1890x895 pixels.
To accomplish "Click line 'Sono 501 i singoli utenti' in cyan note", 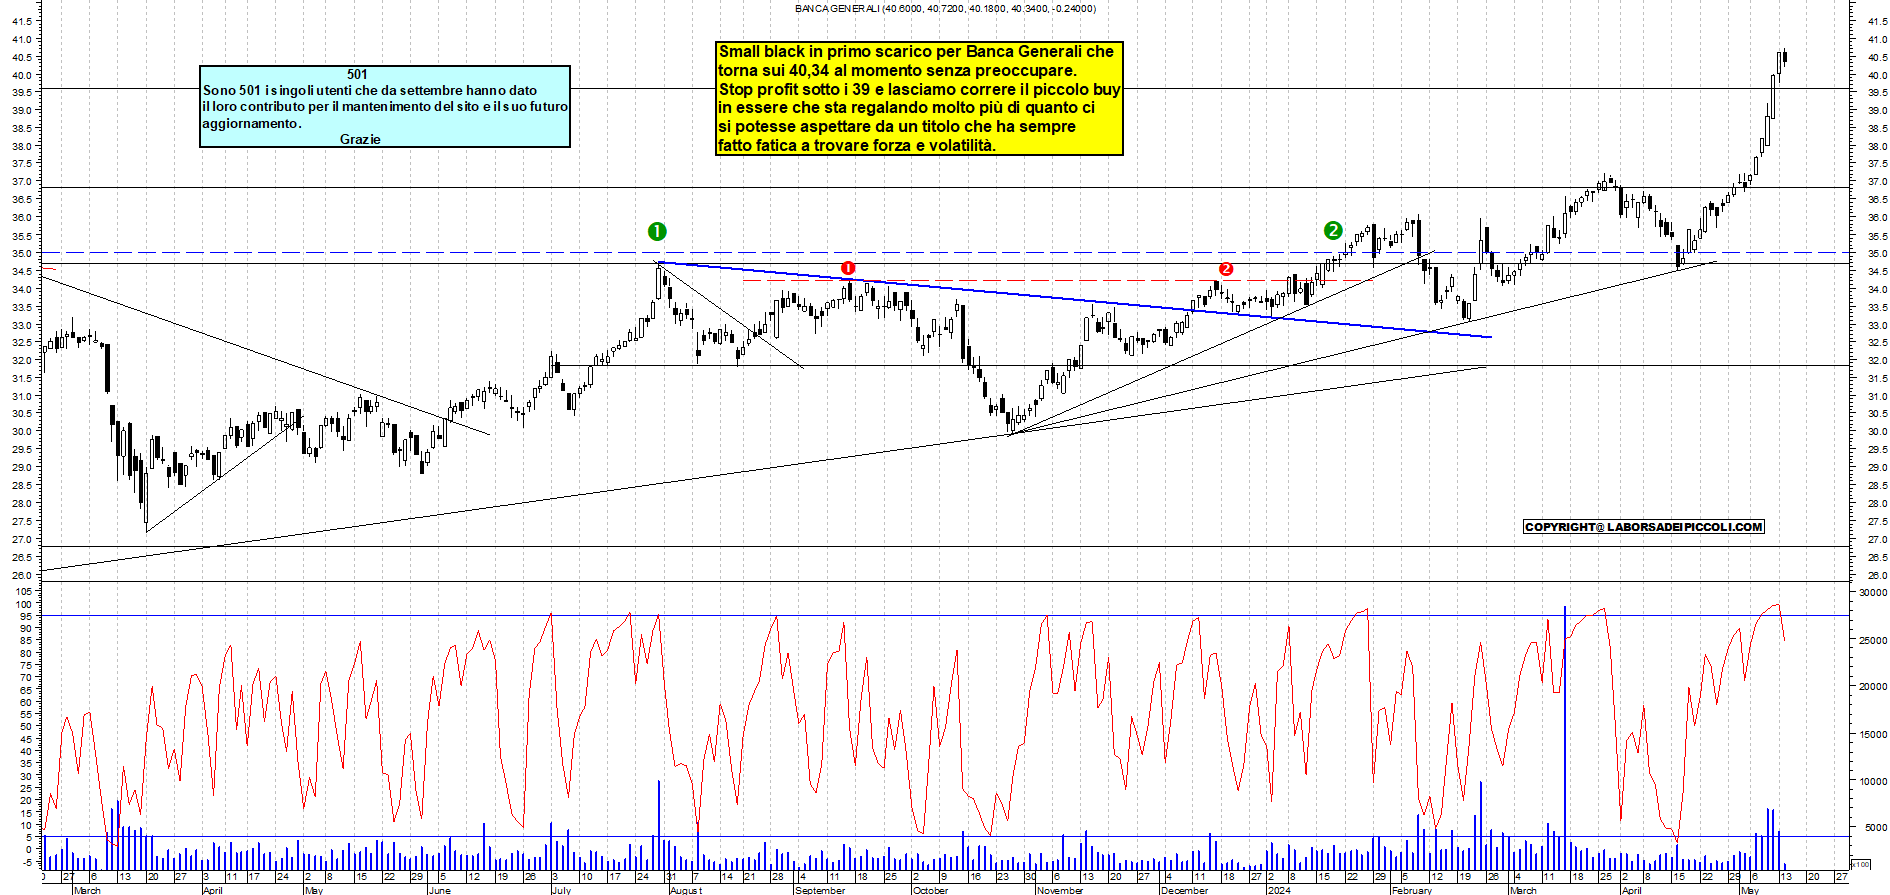I will 370,91.
